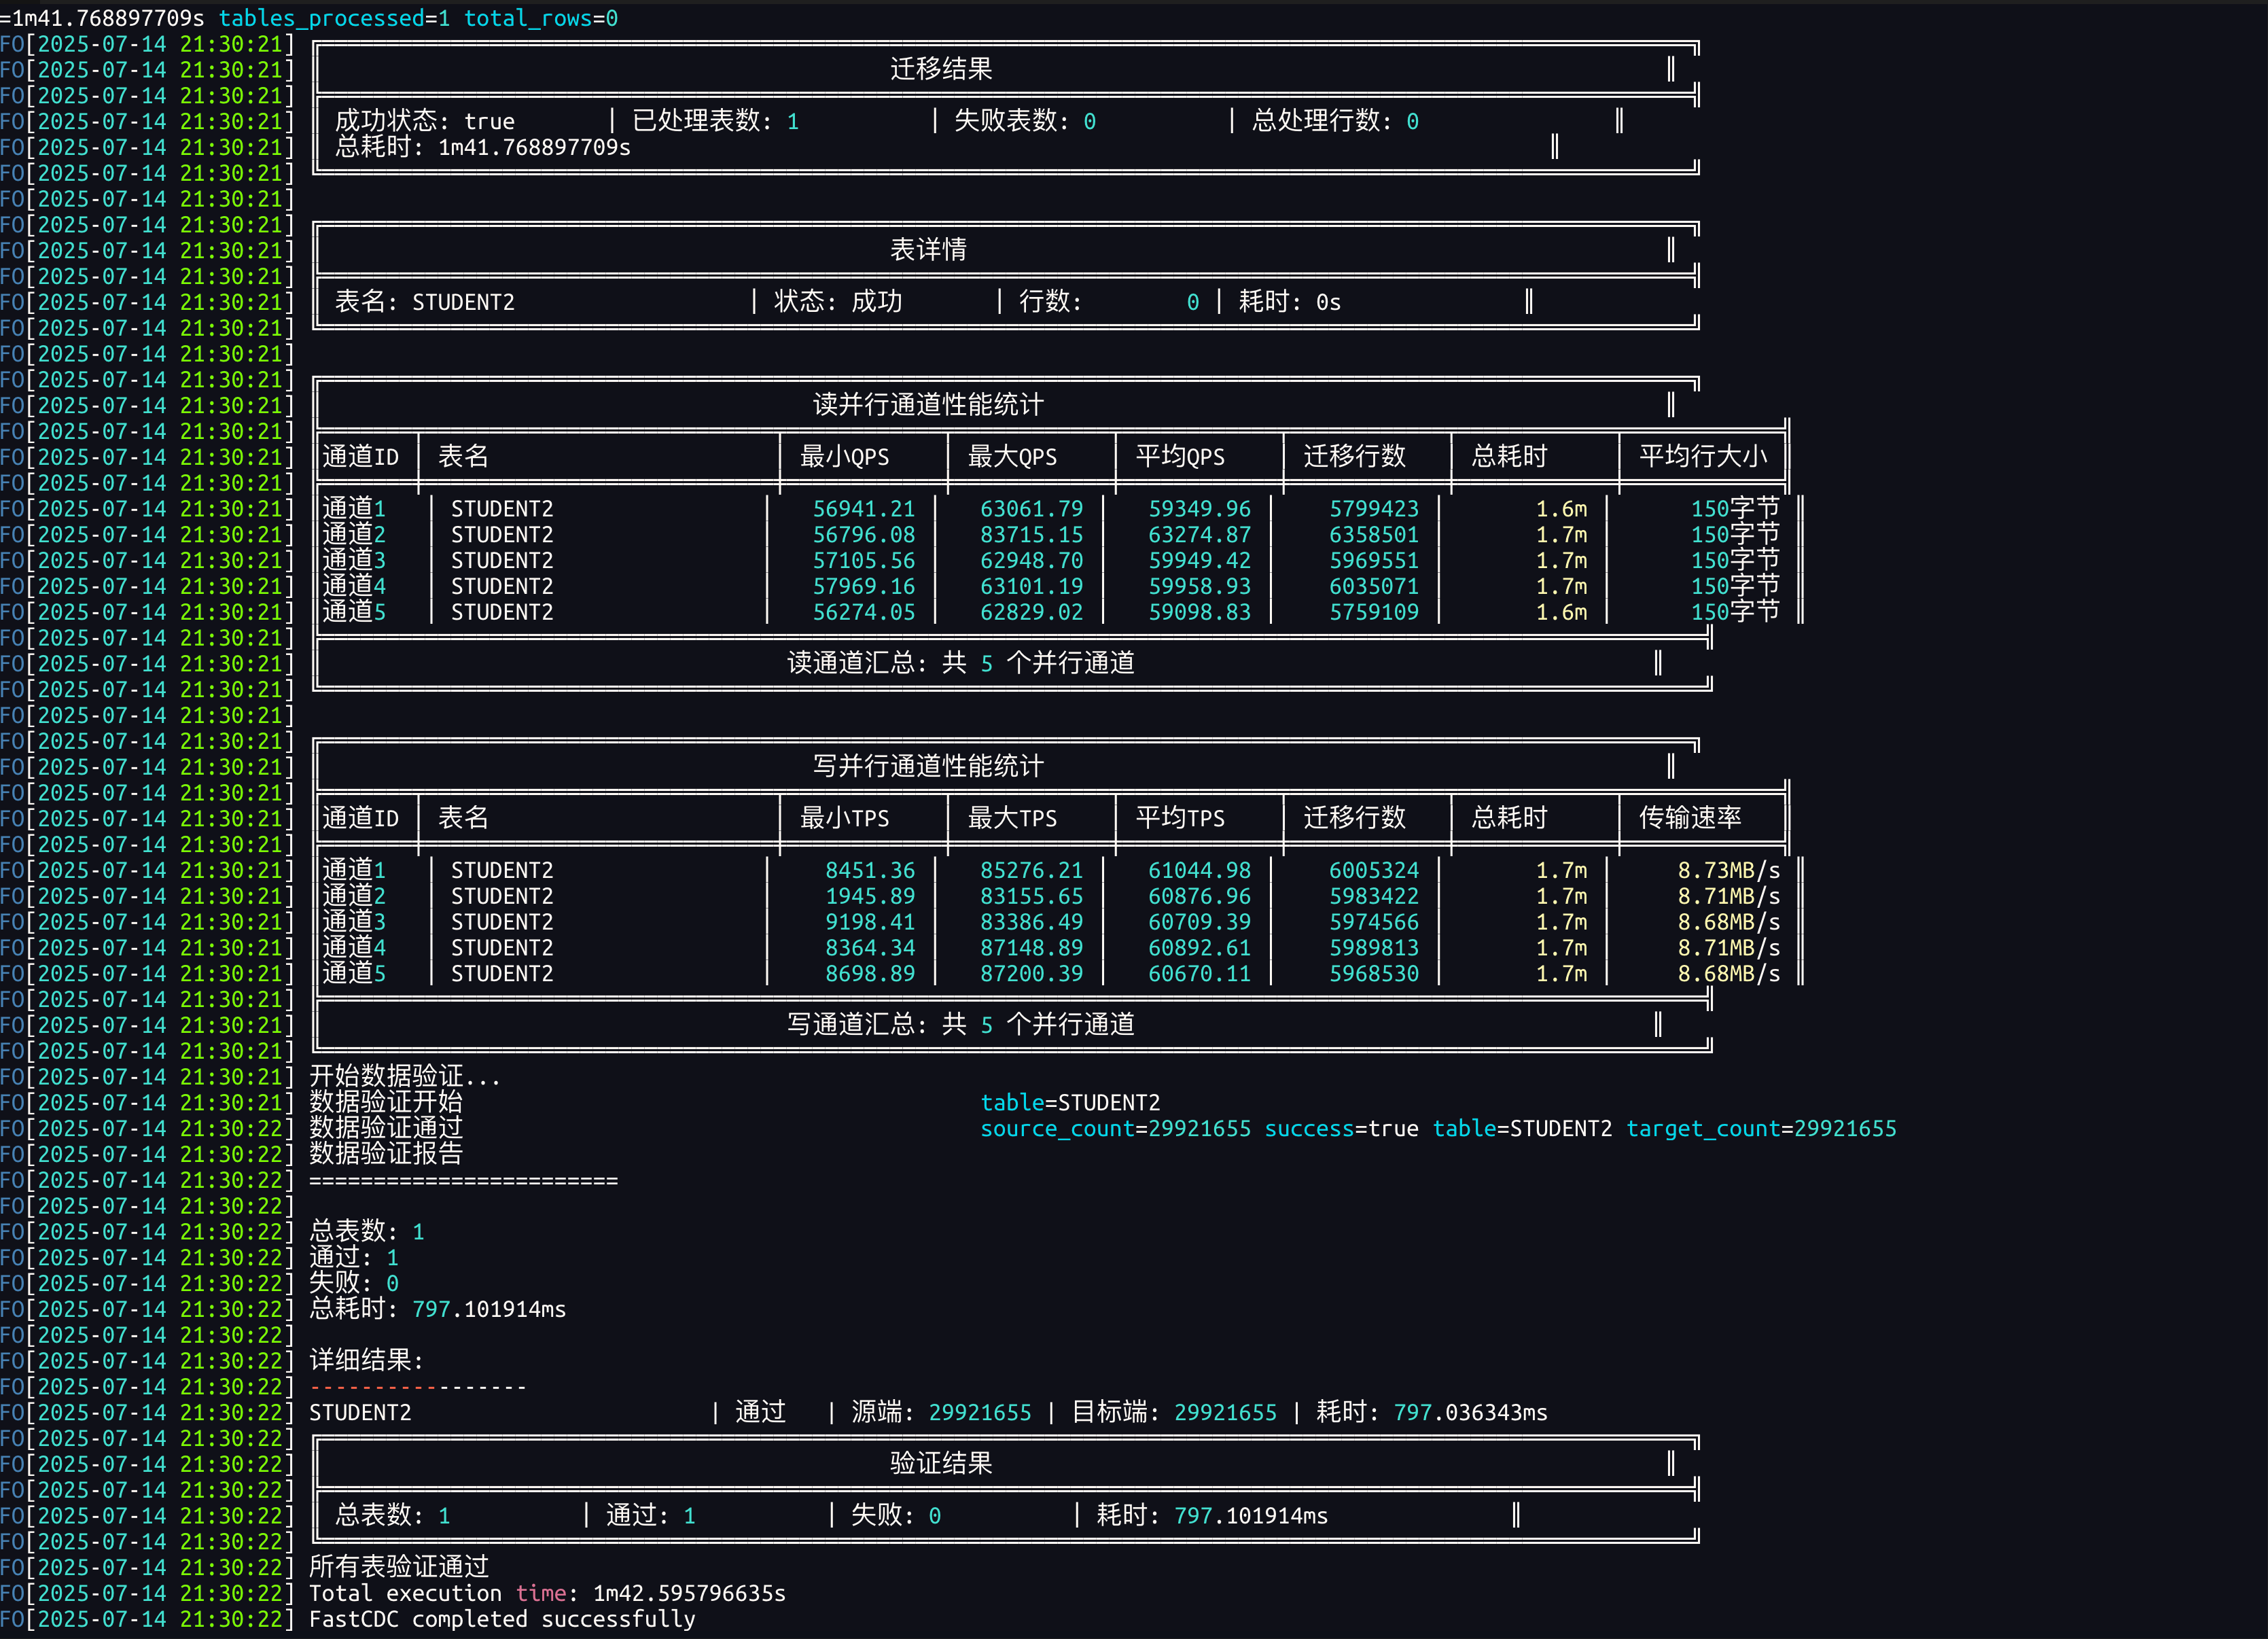
Task: Click the 平均行大小 column header
Action: click(1702, 457)
